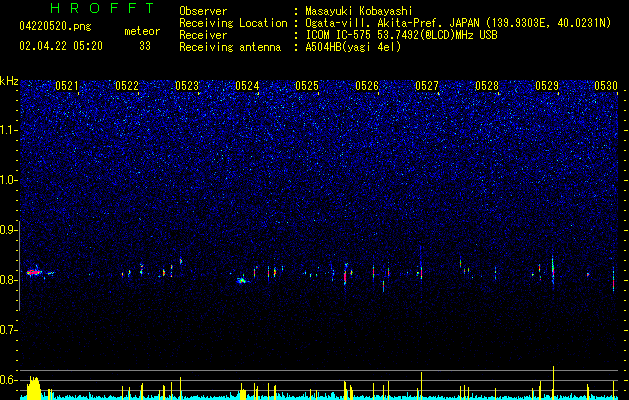Click the Observer label
629x400 pixels.
click(x=203, y=11)
